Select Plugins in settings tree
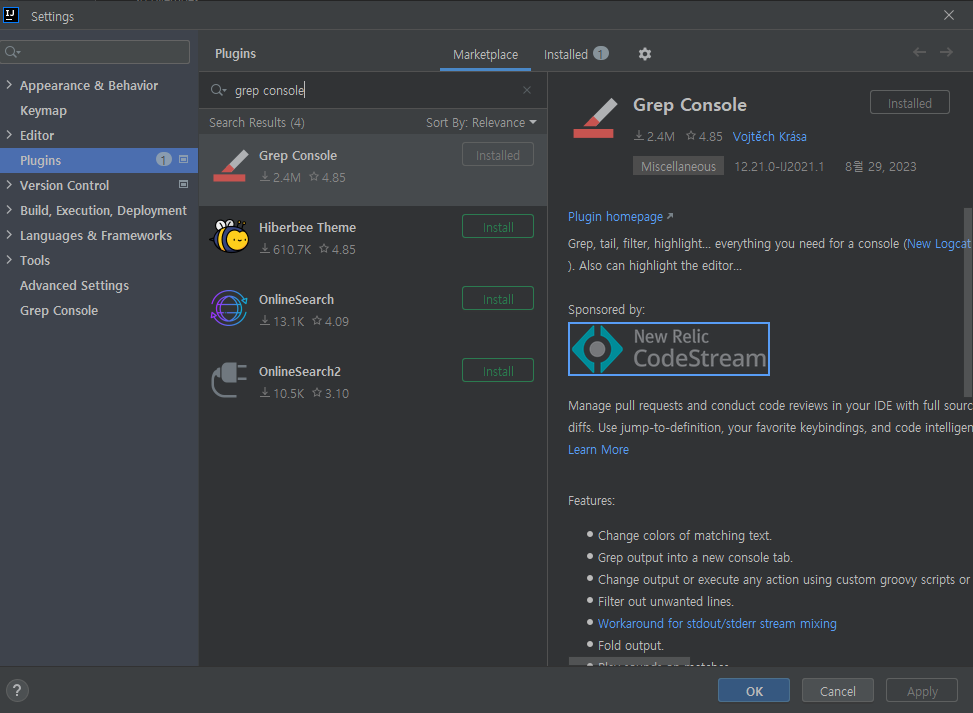Viewport: 973px width, 713px height. [x=99, y=160]
